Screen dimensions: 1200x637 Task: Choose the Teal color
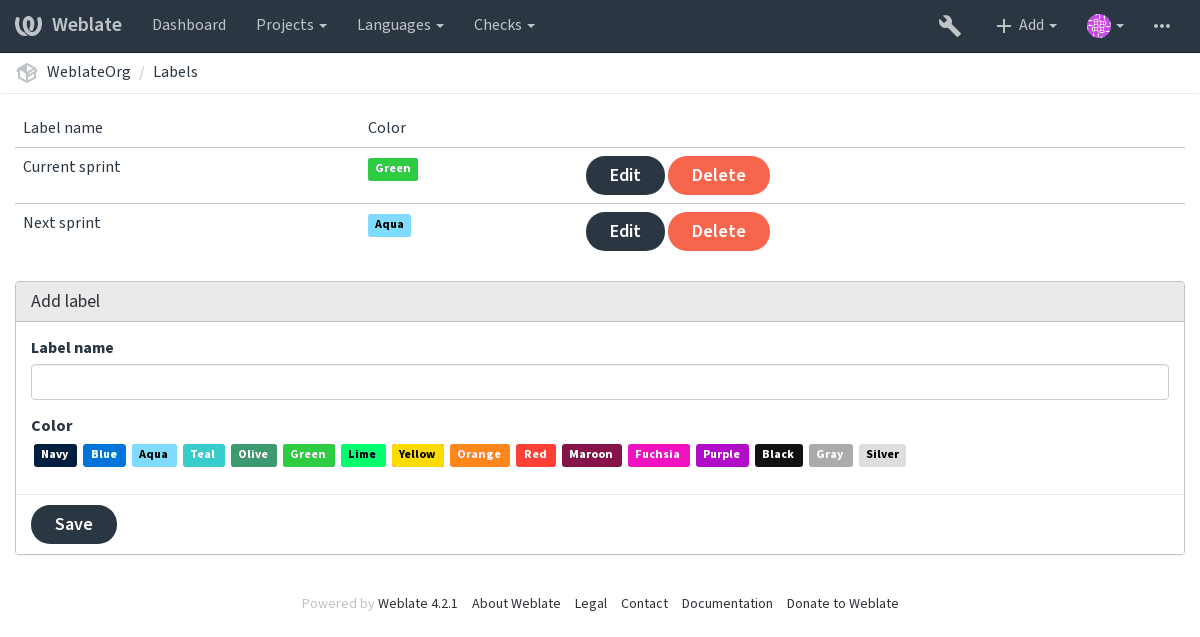203,455
